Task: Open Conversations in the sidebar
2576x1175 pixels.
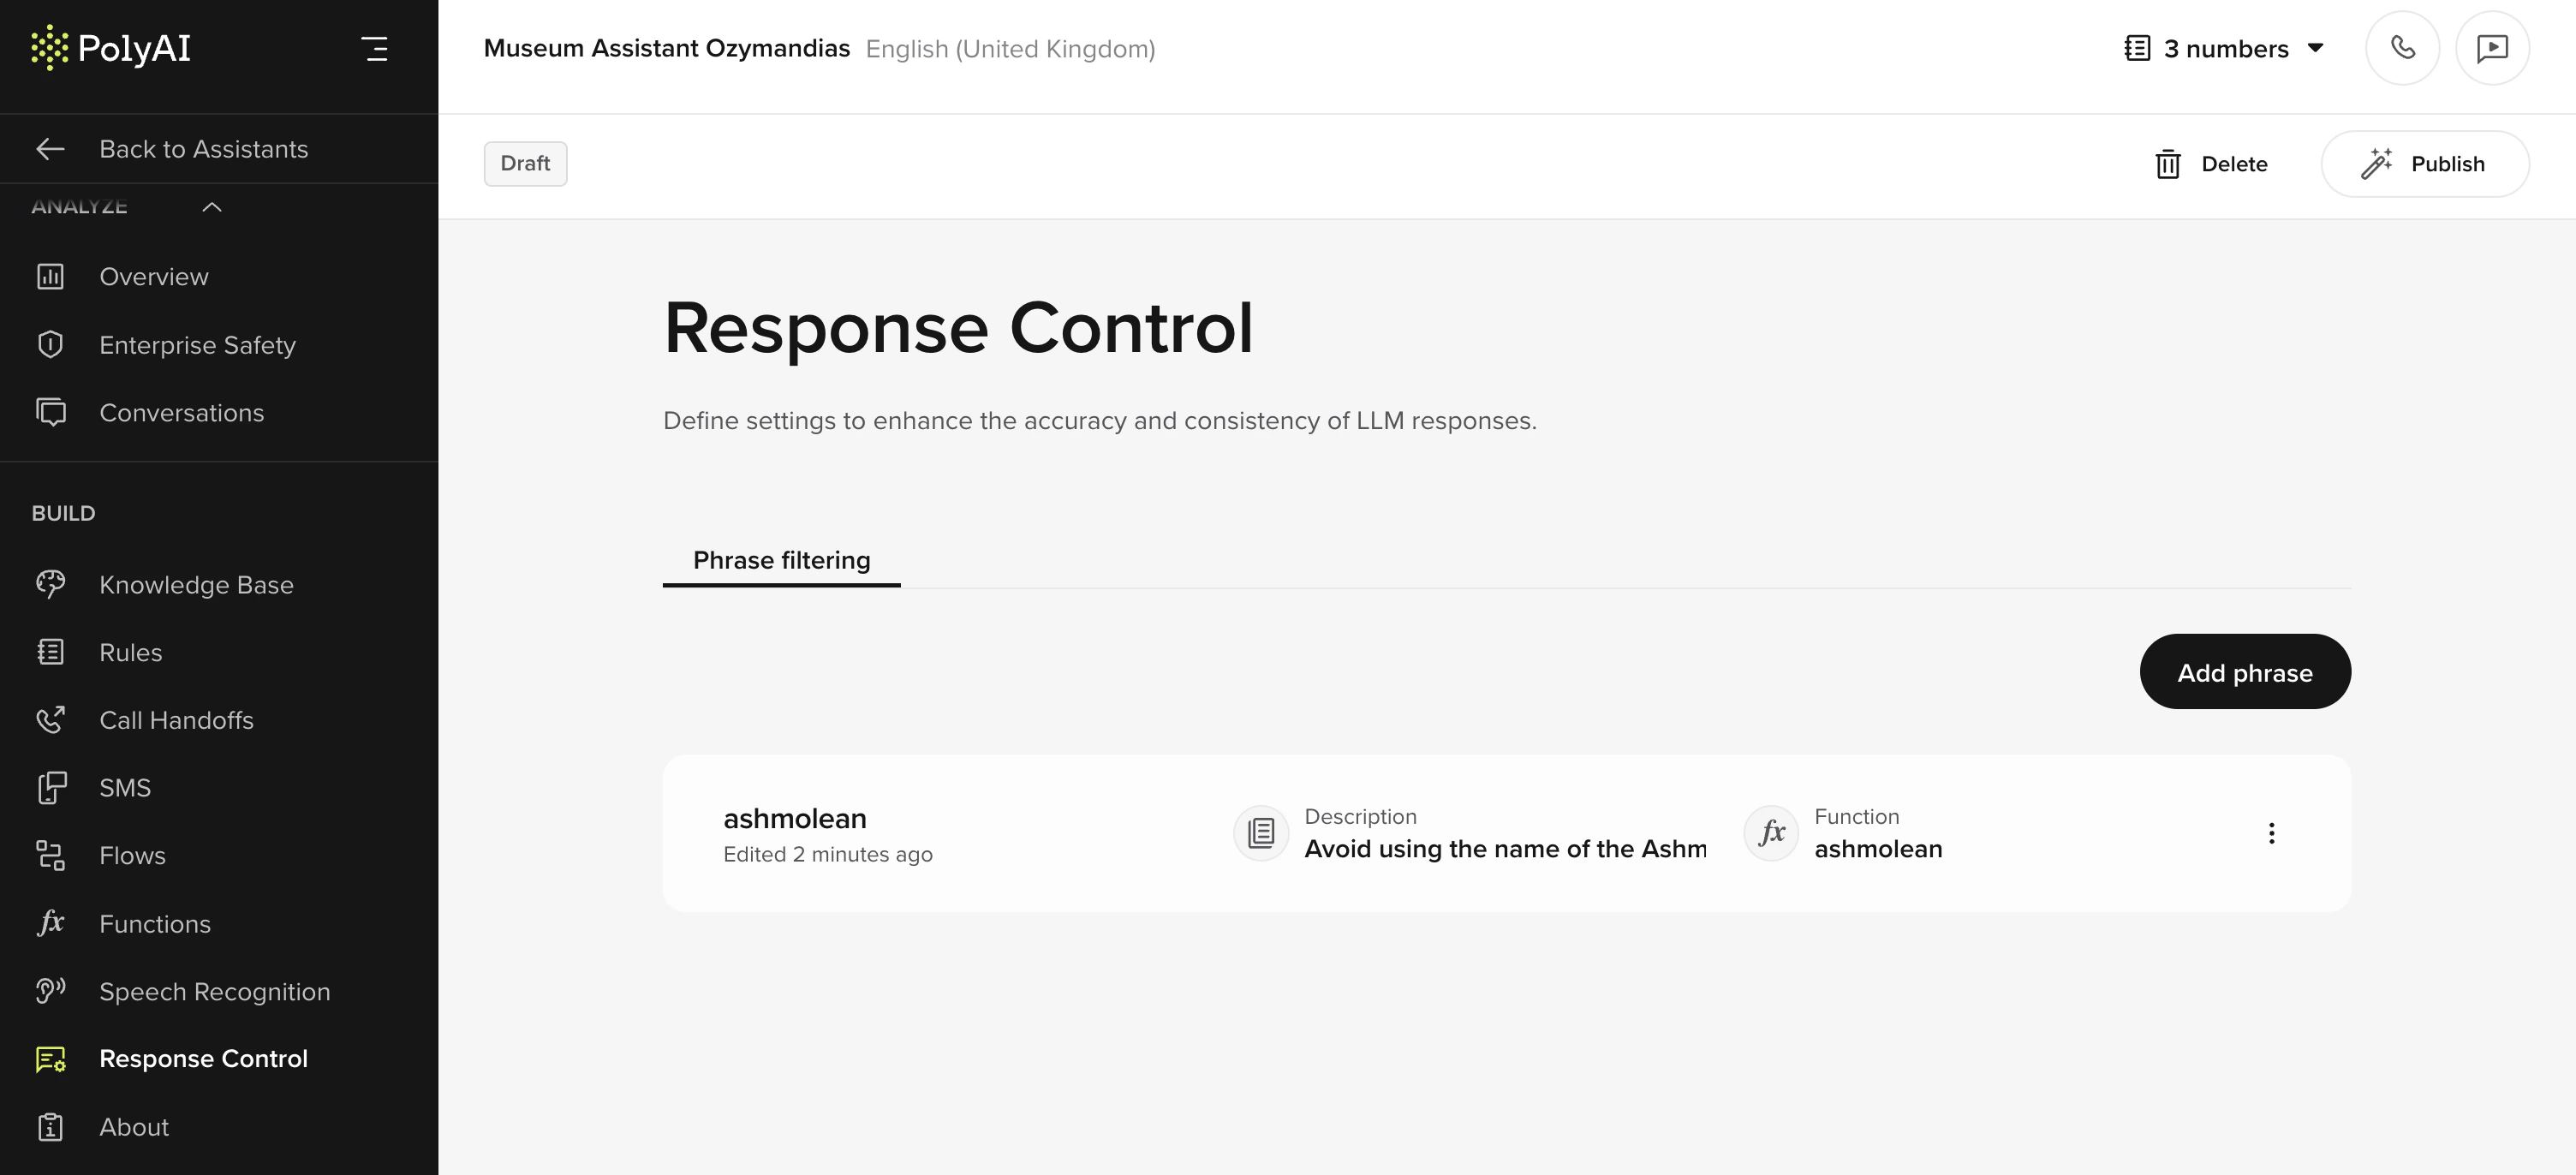Action: 181,413
